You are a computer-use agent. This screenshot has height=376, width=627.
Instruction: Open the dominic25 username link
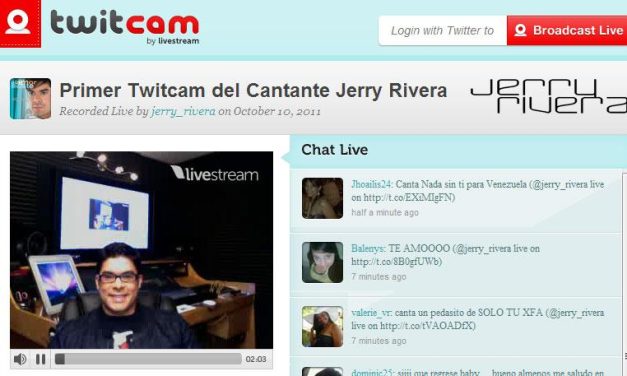coord(372,372)
